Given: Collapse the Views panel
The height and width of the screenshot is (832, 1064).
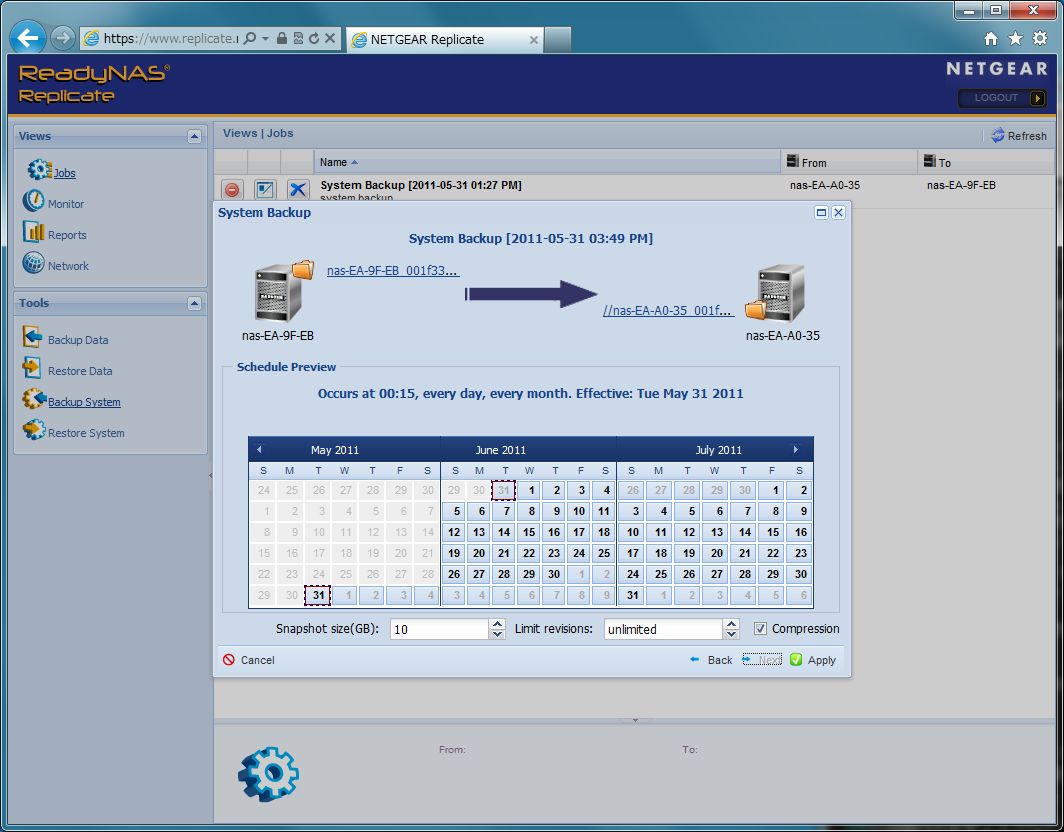Looking at the screenshot, I should [194, 137].
